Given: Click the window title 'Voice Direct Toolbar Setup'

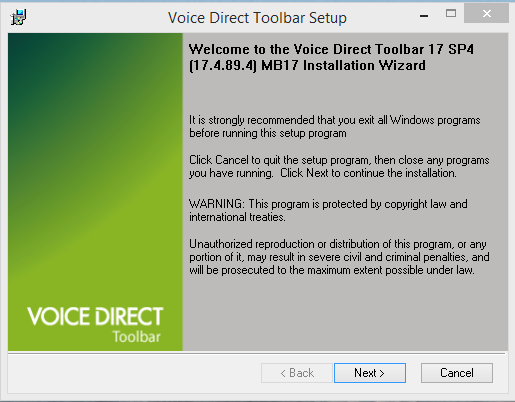Looking at the screenshot, I should coord(257,18).
